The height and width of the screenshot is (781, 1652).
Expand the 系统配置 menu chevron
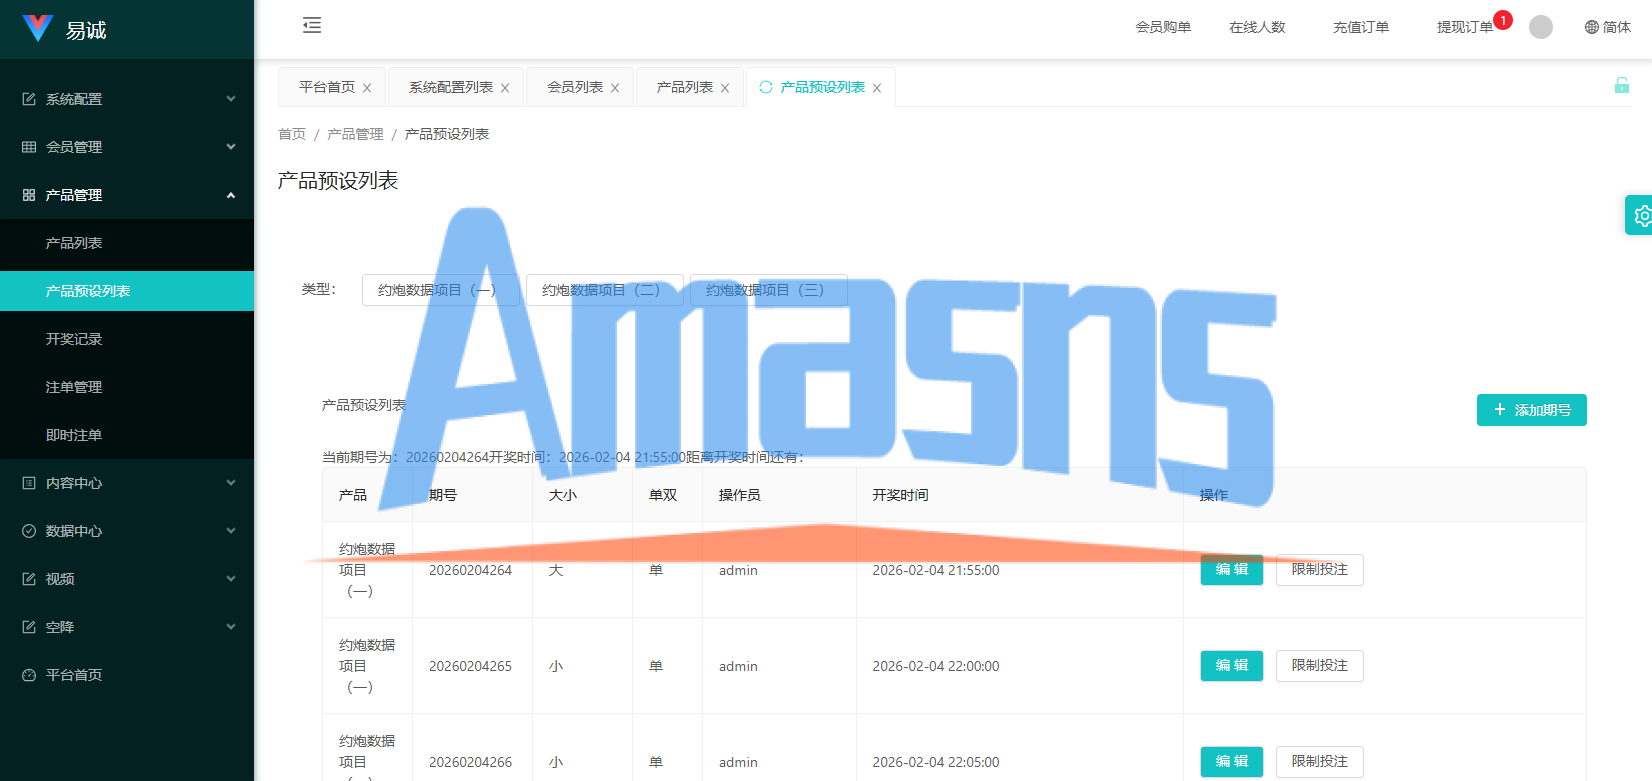[x=231, y=99]
